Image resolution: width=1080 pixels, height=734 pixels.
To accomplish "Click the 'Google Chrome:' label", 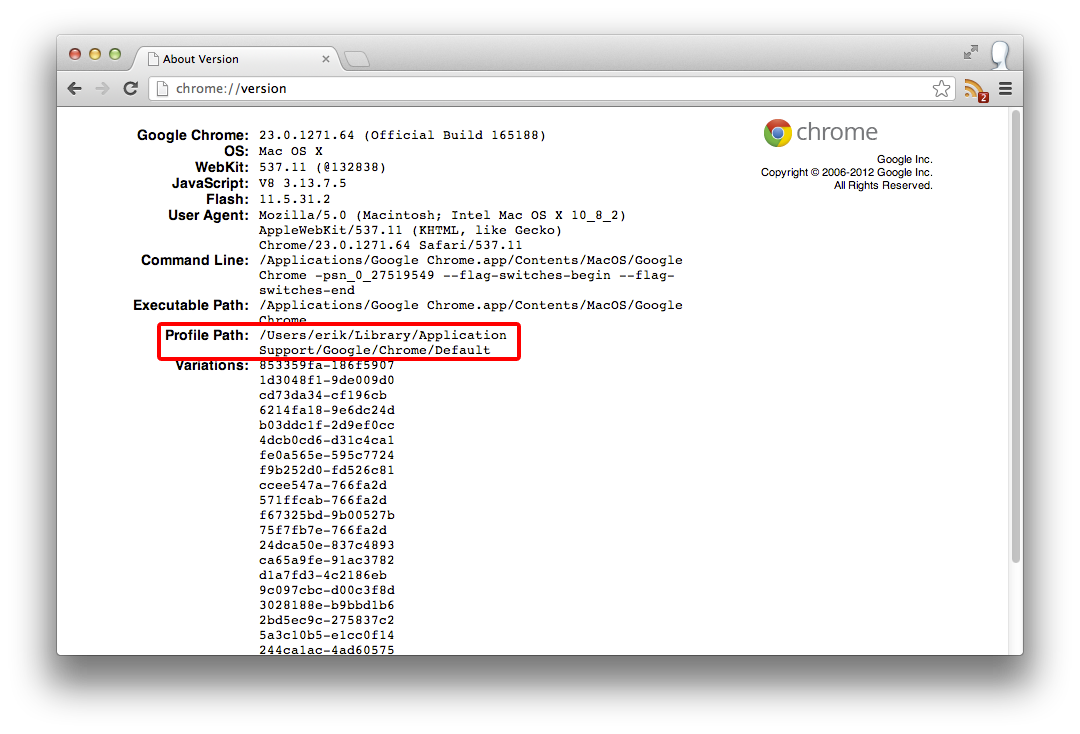I will [x=193, y=135].
